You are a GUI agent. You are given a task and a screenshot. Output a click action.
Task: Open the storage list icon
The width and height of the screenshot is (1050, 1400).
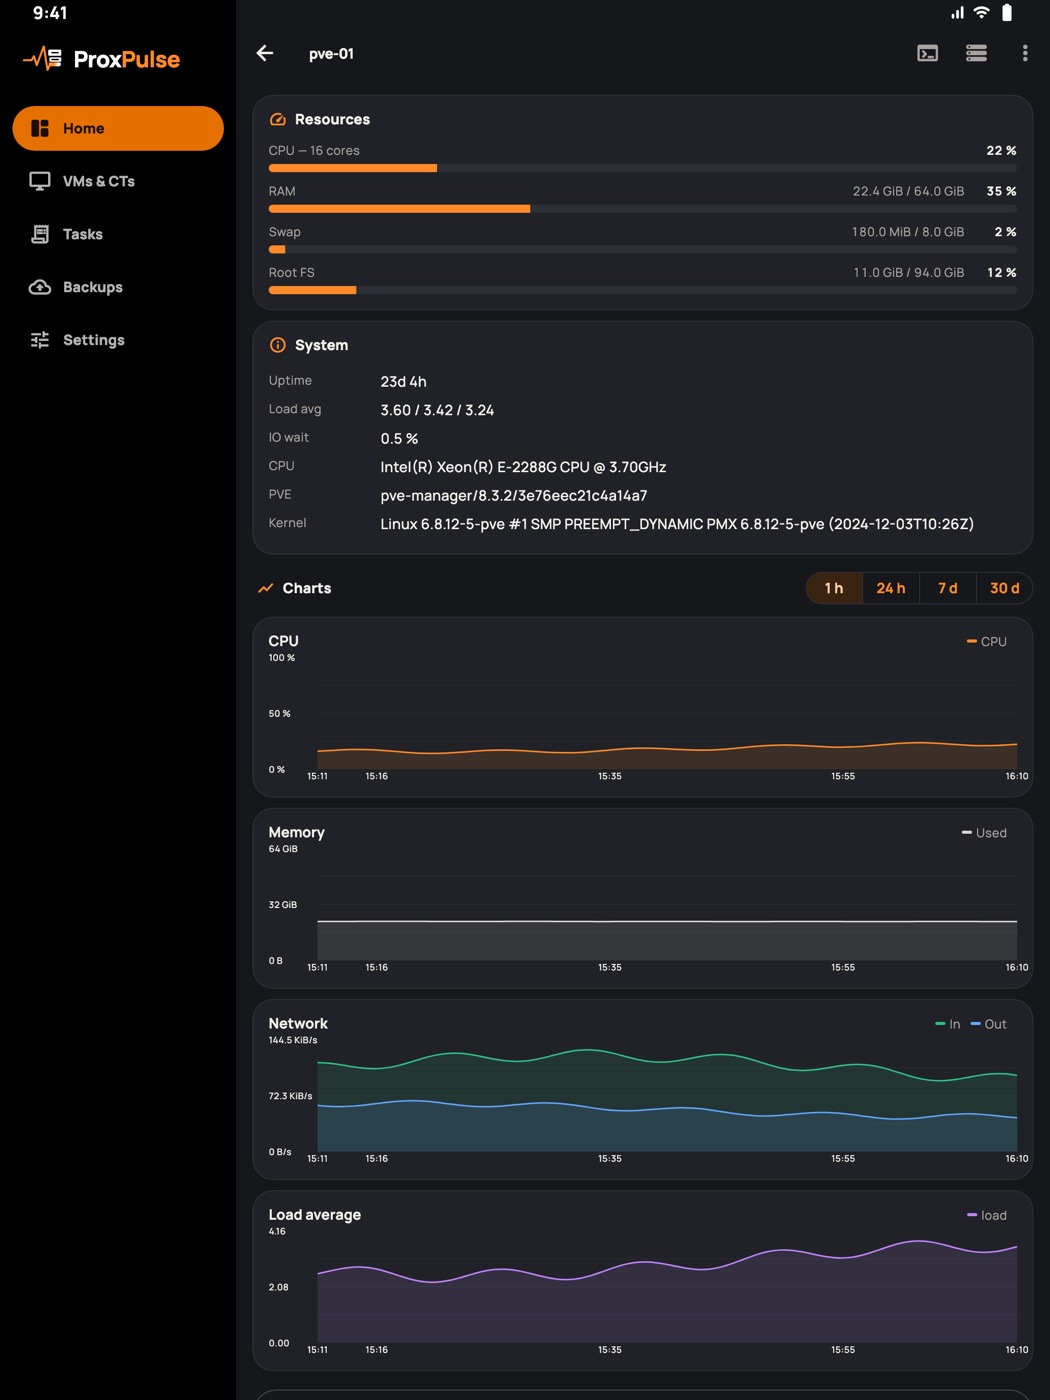977,53
